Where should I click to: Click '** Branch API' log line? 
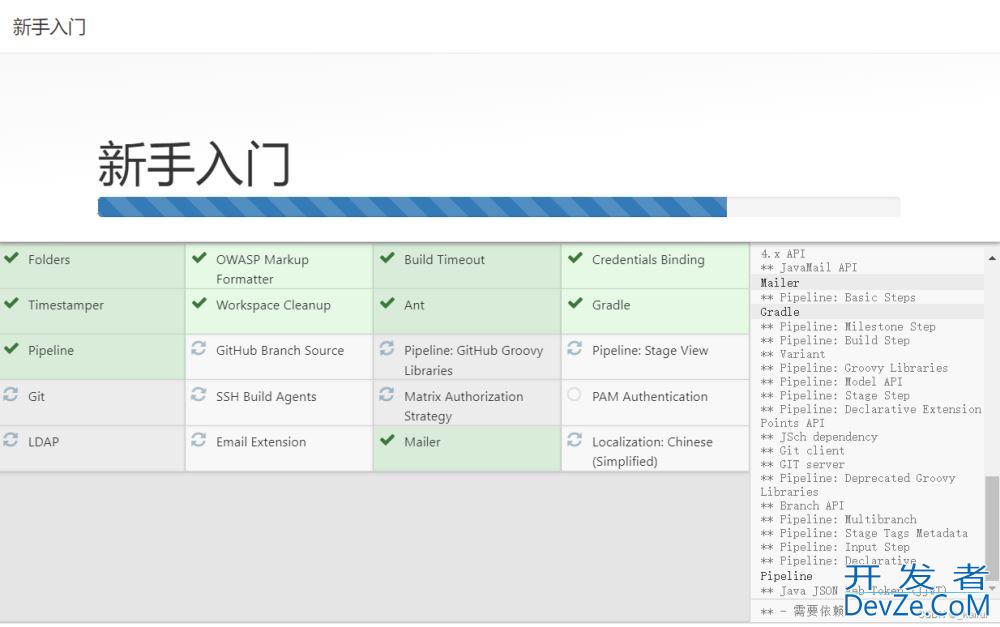pyautogui.click(x=802, y=506)
